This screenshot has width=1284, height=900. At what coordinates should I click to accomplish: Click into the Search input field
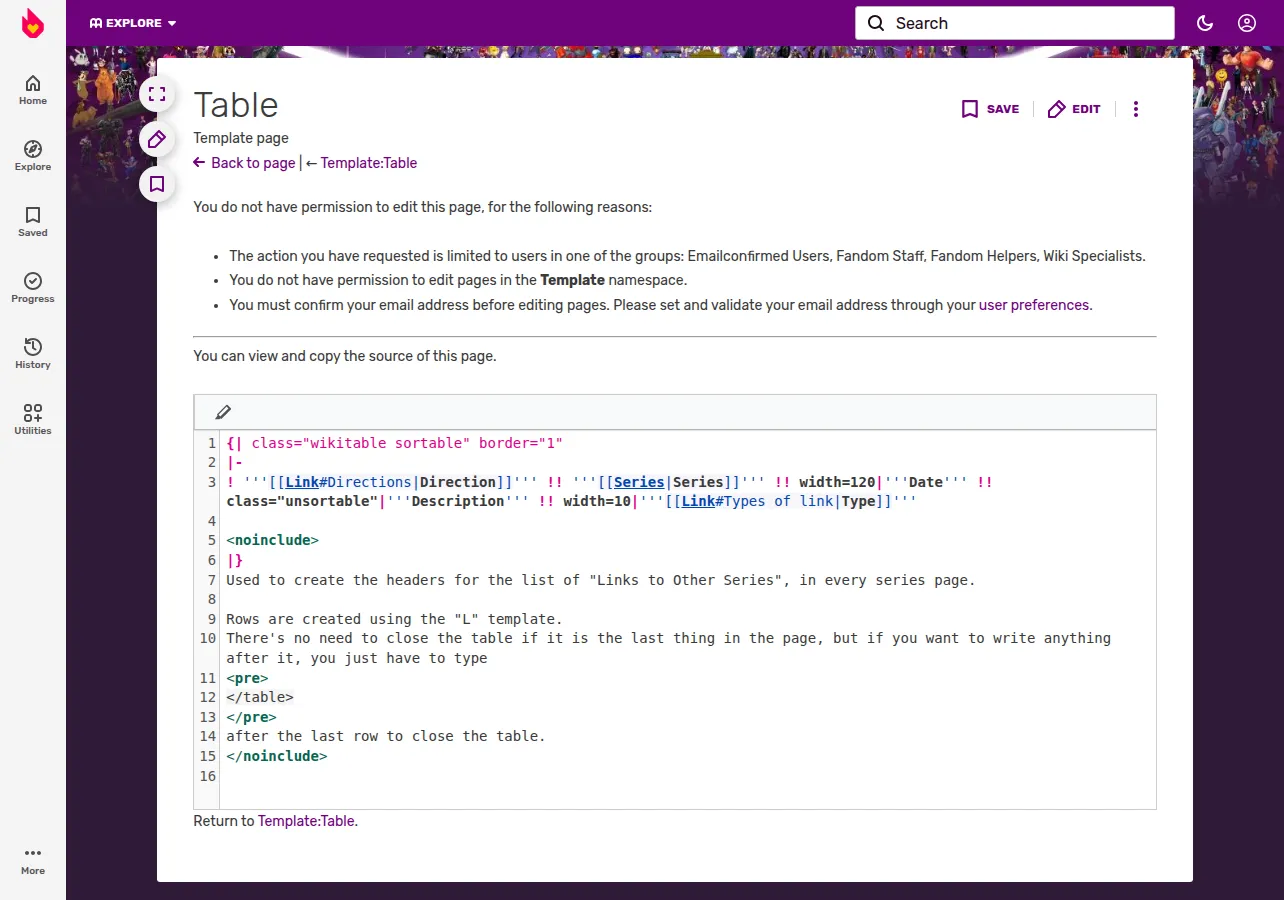click(x=1014, y=23)
